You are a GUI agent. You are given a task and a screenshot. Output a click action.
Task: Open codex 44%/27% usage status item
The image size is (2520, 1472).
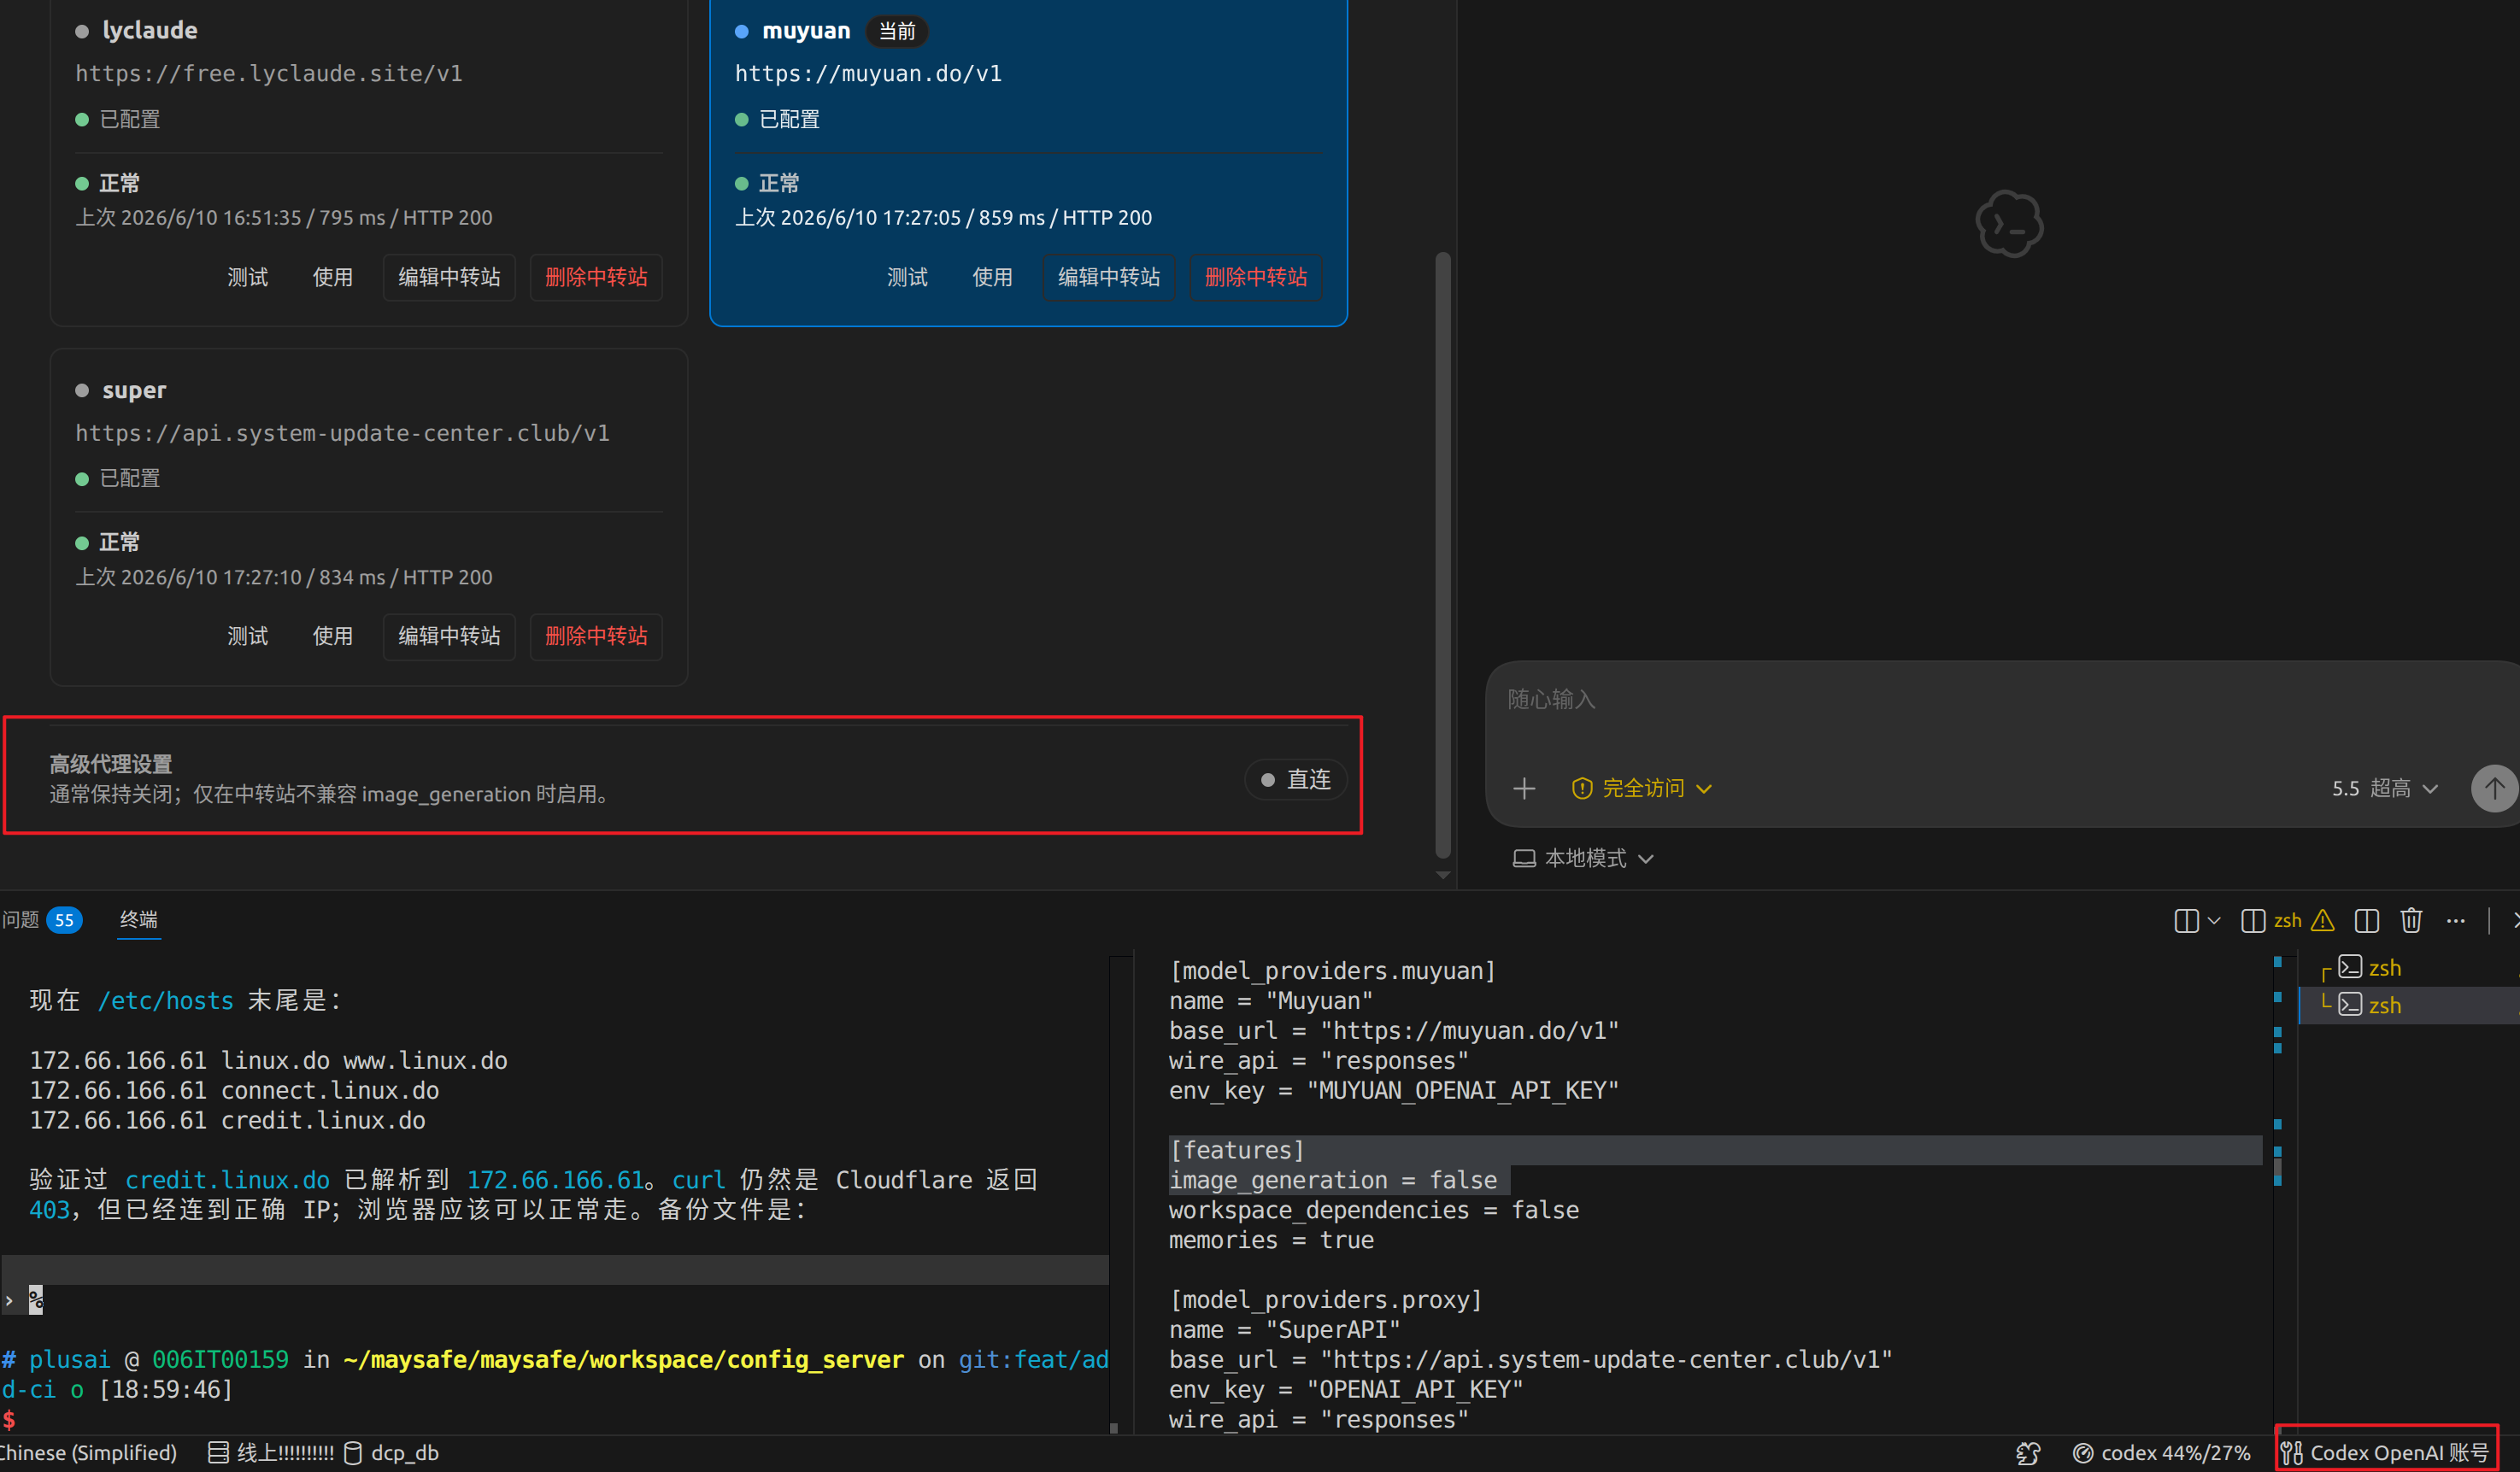[x=2161, y=1453]
